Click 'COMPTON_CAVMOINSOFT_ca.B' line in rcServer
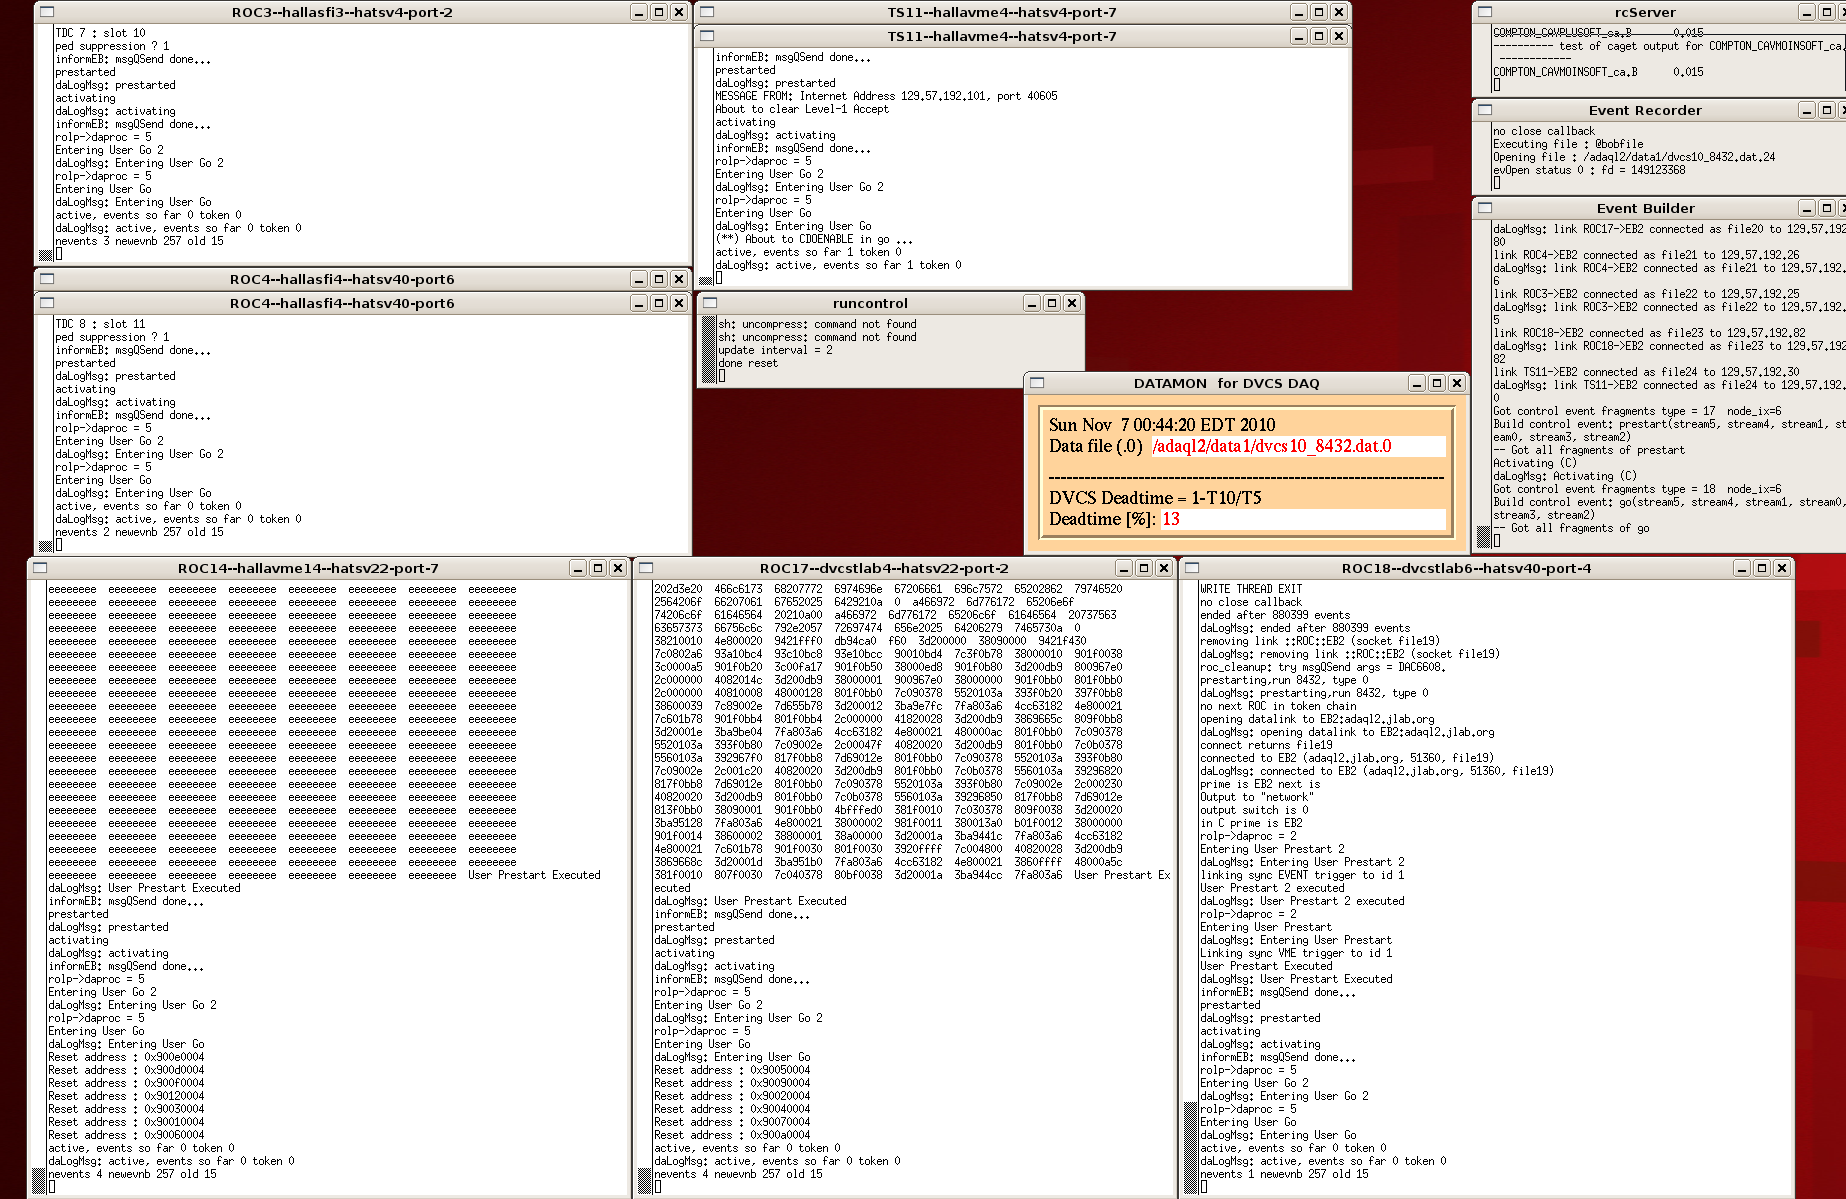 [x=1598, y=72]
